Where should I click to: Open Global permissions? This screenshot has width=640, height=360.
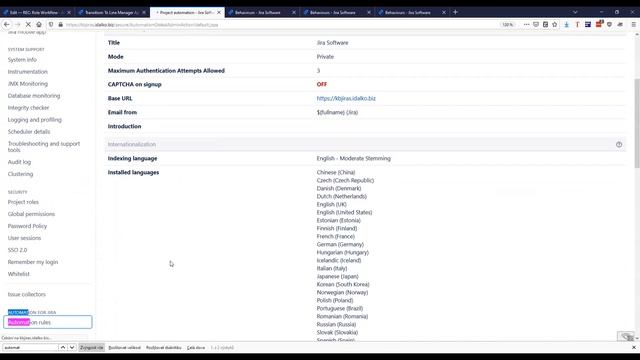click(31, 214)
